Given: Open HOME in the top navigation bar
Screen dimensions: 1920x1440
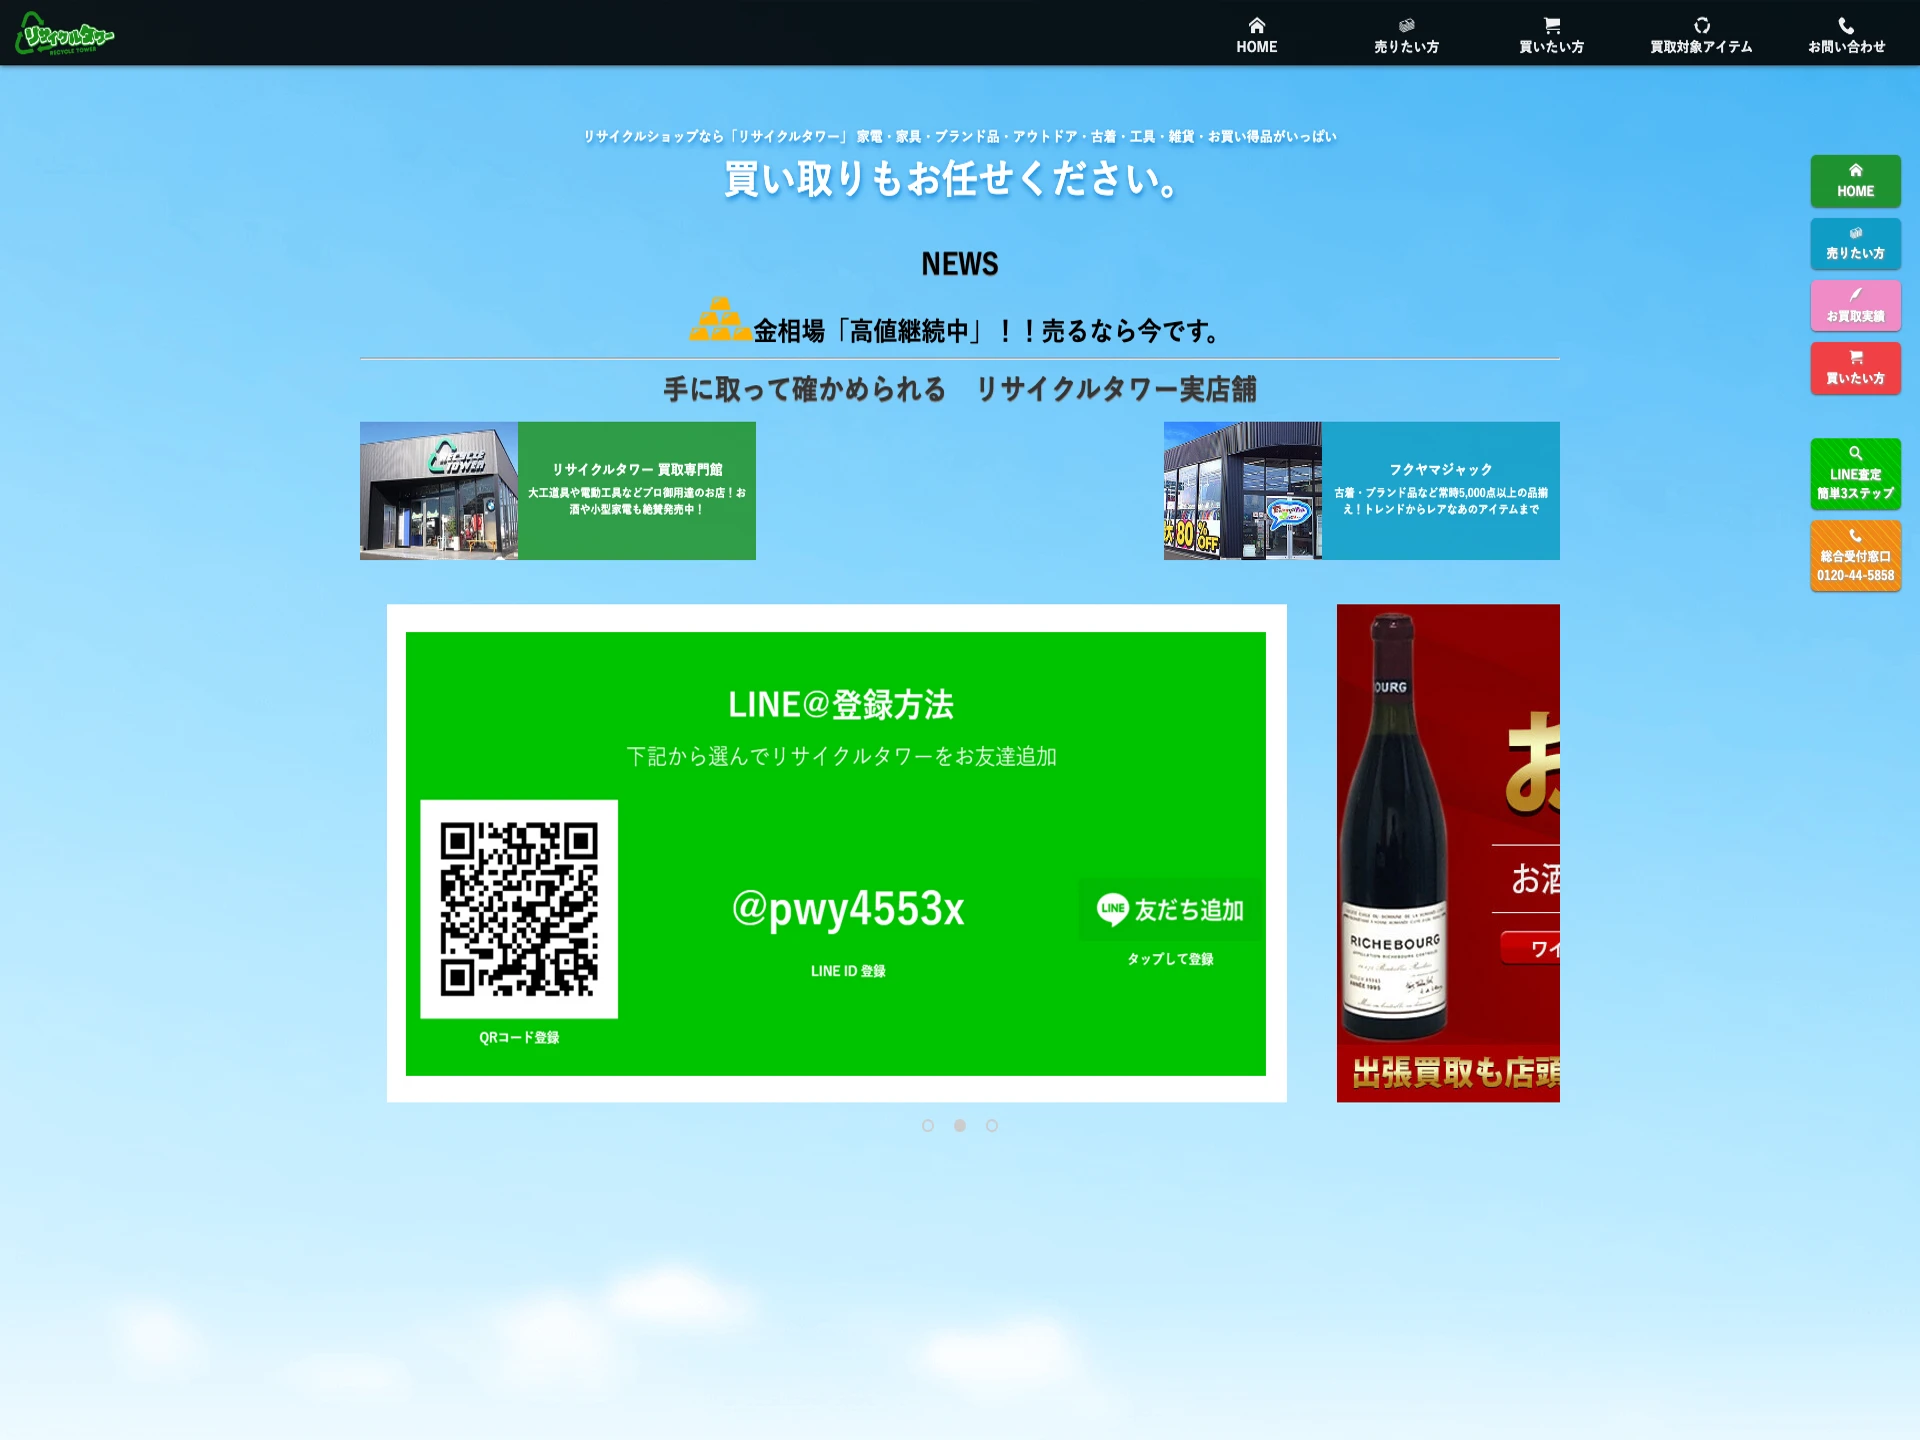Looking at the screenshot, I should 1256,35.
